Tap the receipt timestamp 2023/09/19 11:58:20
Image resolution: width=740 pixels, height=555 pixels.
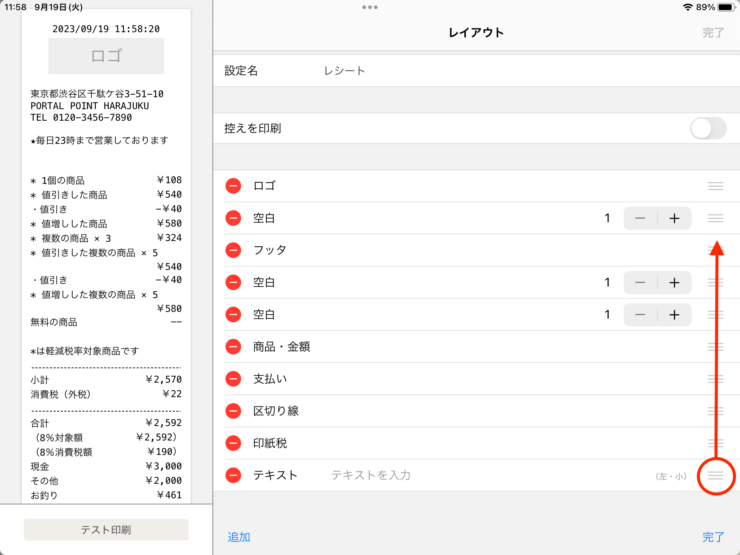106,29
